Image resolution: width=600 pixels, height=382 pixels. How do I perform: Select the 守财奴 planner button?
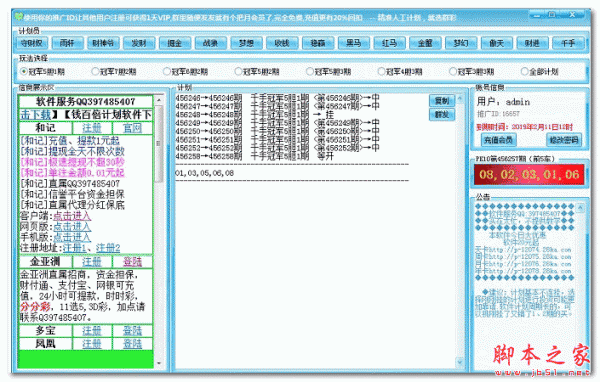[x=32, y=43]
